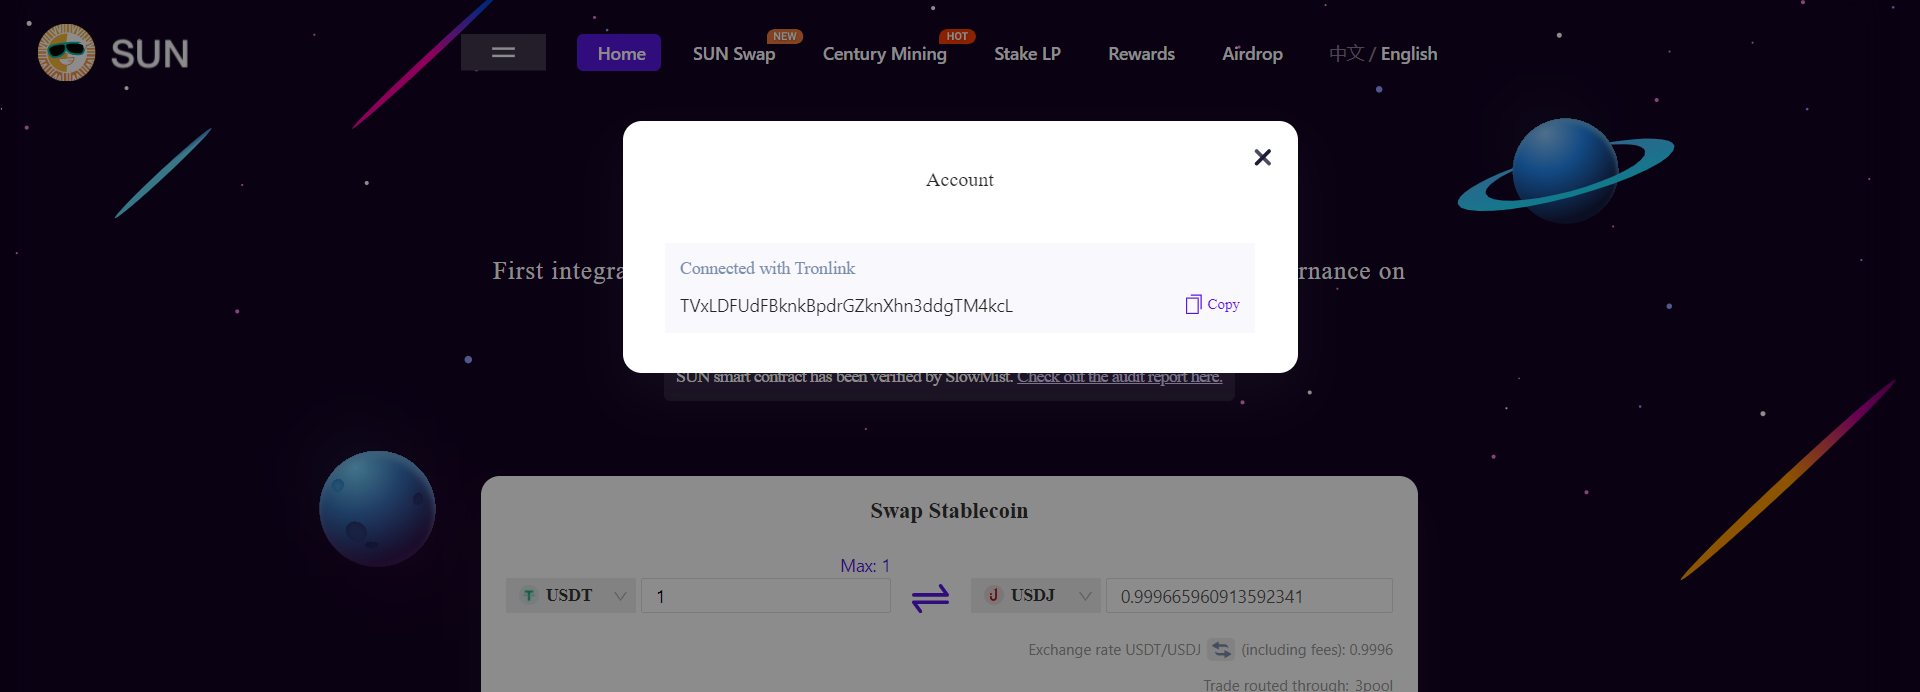This screenshot has height=692, width=1920.
Task: Open the audit report link
Action: point(1119,377)
